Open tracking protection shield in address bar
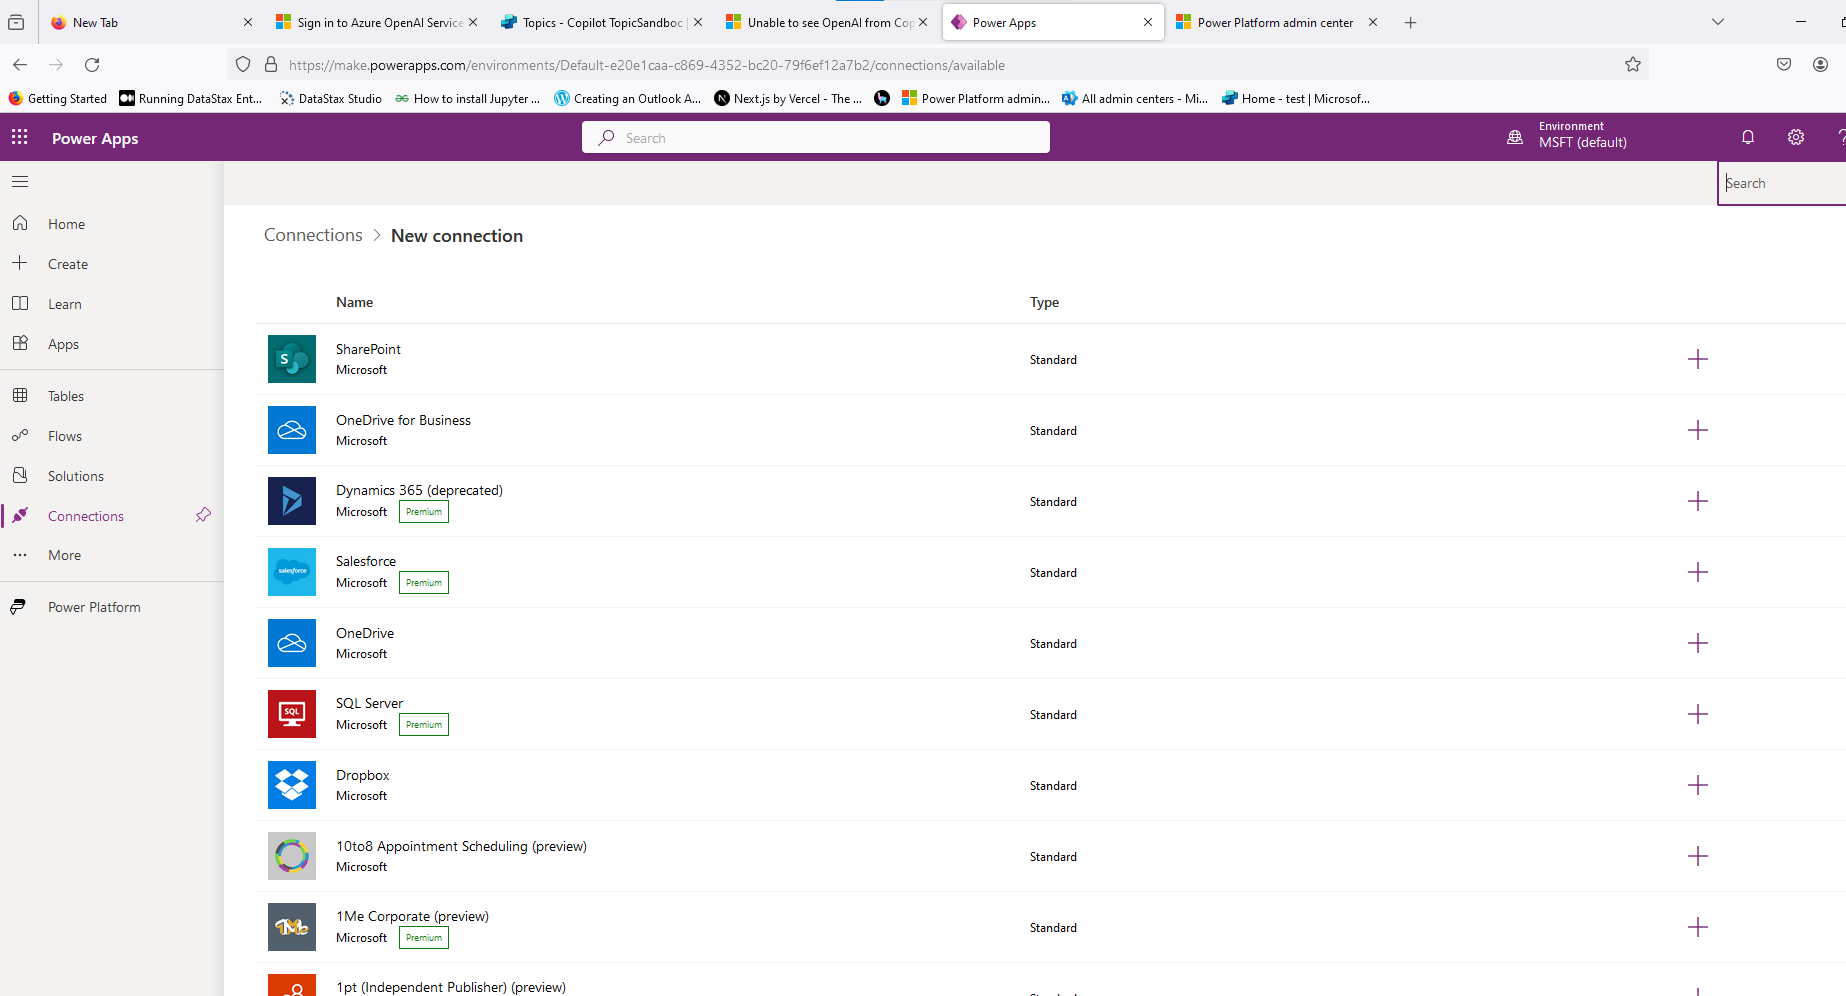The height and width of the screenshot is (996, 1846). 242,64
